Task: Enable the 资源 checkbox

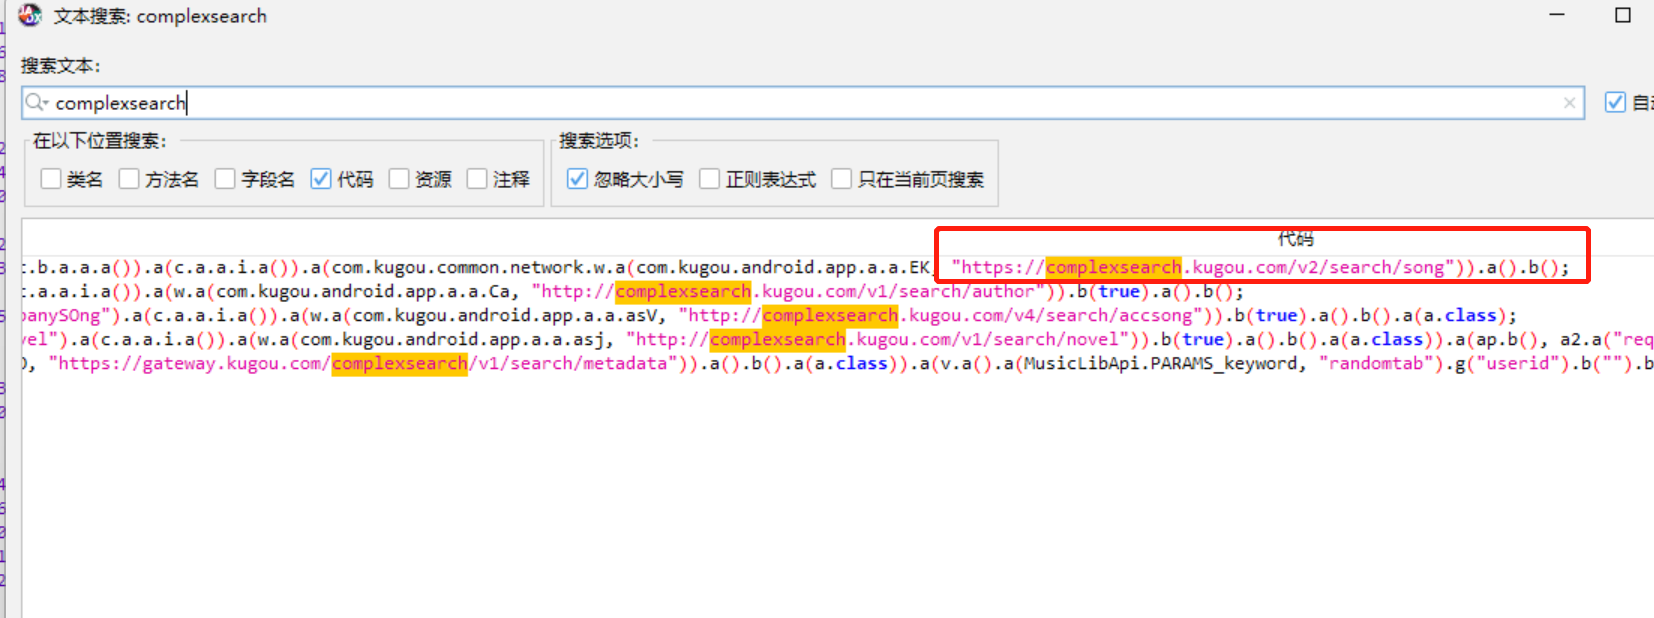Action: point(399,179)
